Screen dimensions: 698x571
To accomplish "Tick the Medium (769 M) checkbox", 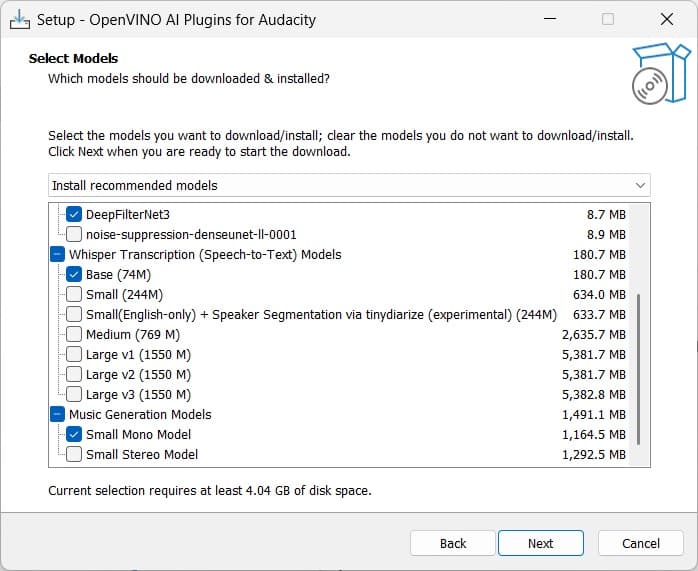I will tap(74, 334).
